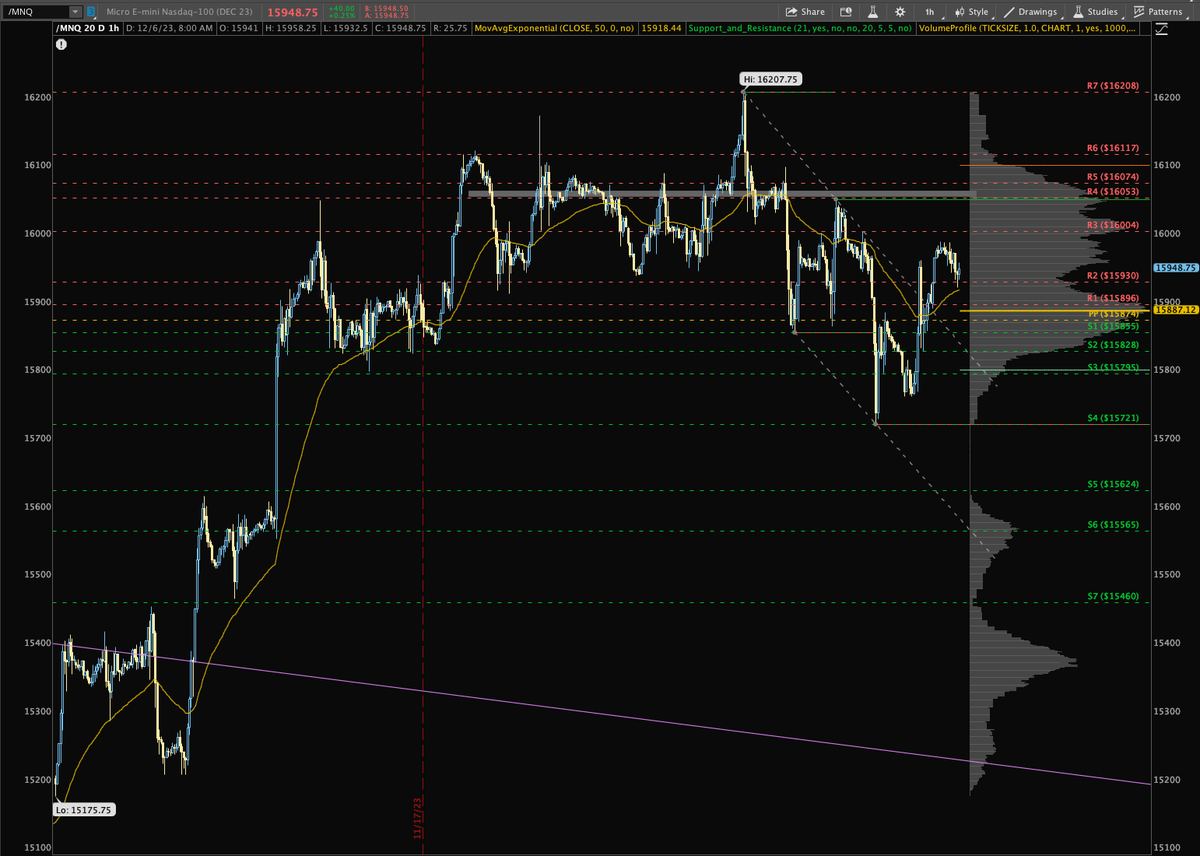Open the Drawings menu

[1031, 11]
